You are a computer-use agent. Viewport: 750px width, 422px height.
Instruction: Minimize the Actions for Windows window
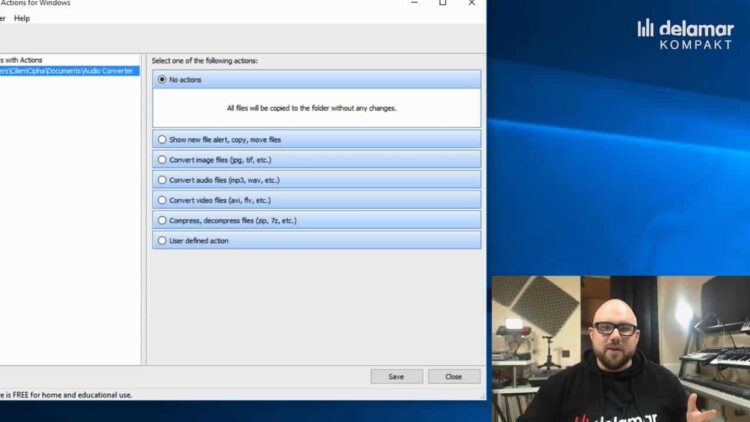pyautogui.click(x=414, y=3)
